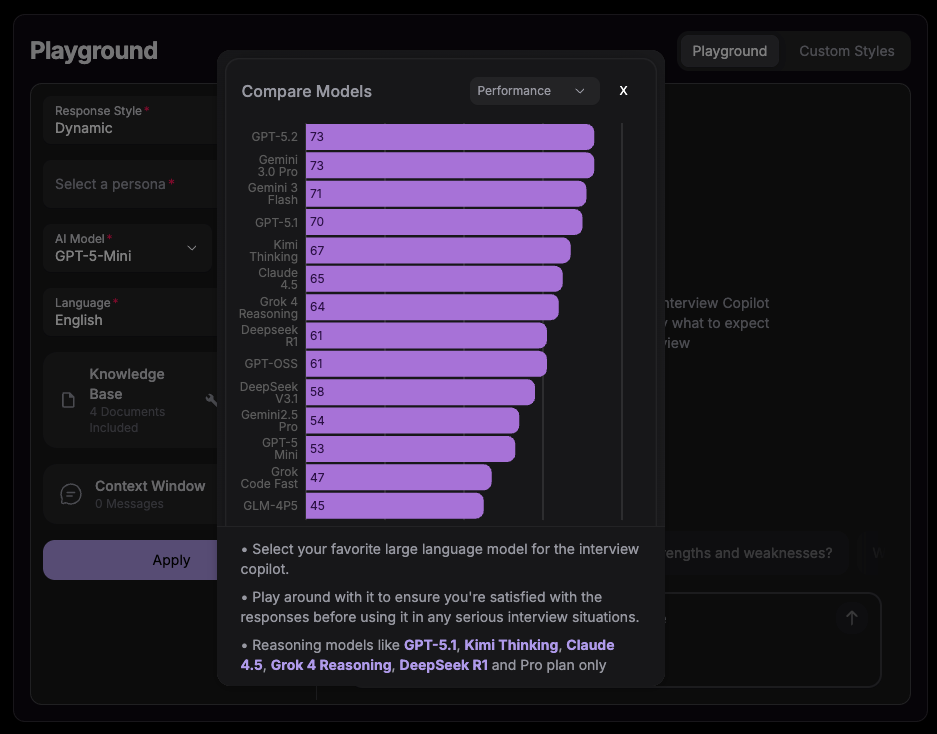
Task: Click the Context Window chat bubble icon
Action: 70,493
